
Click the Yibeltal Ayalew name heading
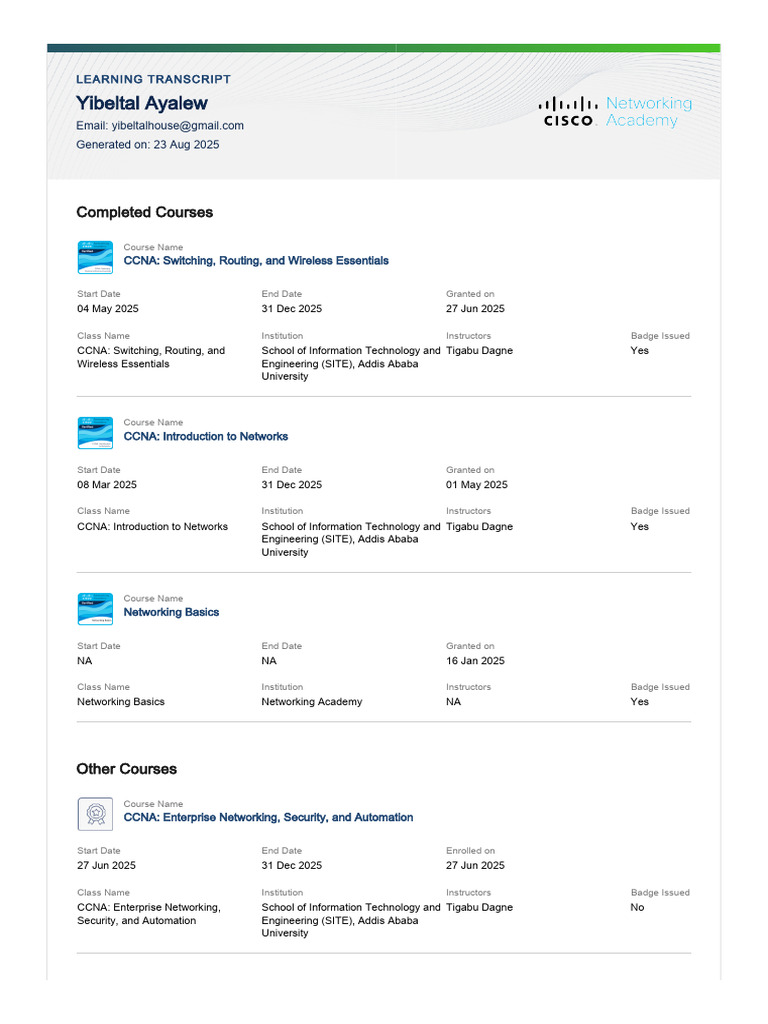142,103
